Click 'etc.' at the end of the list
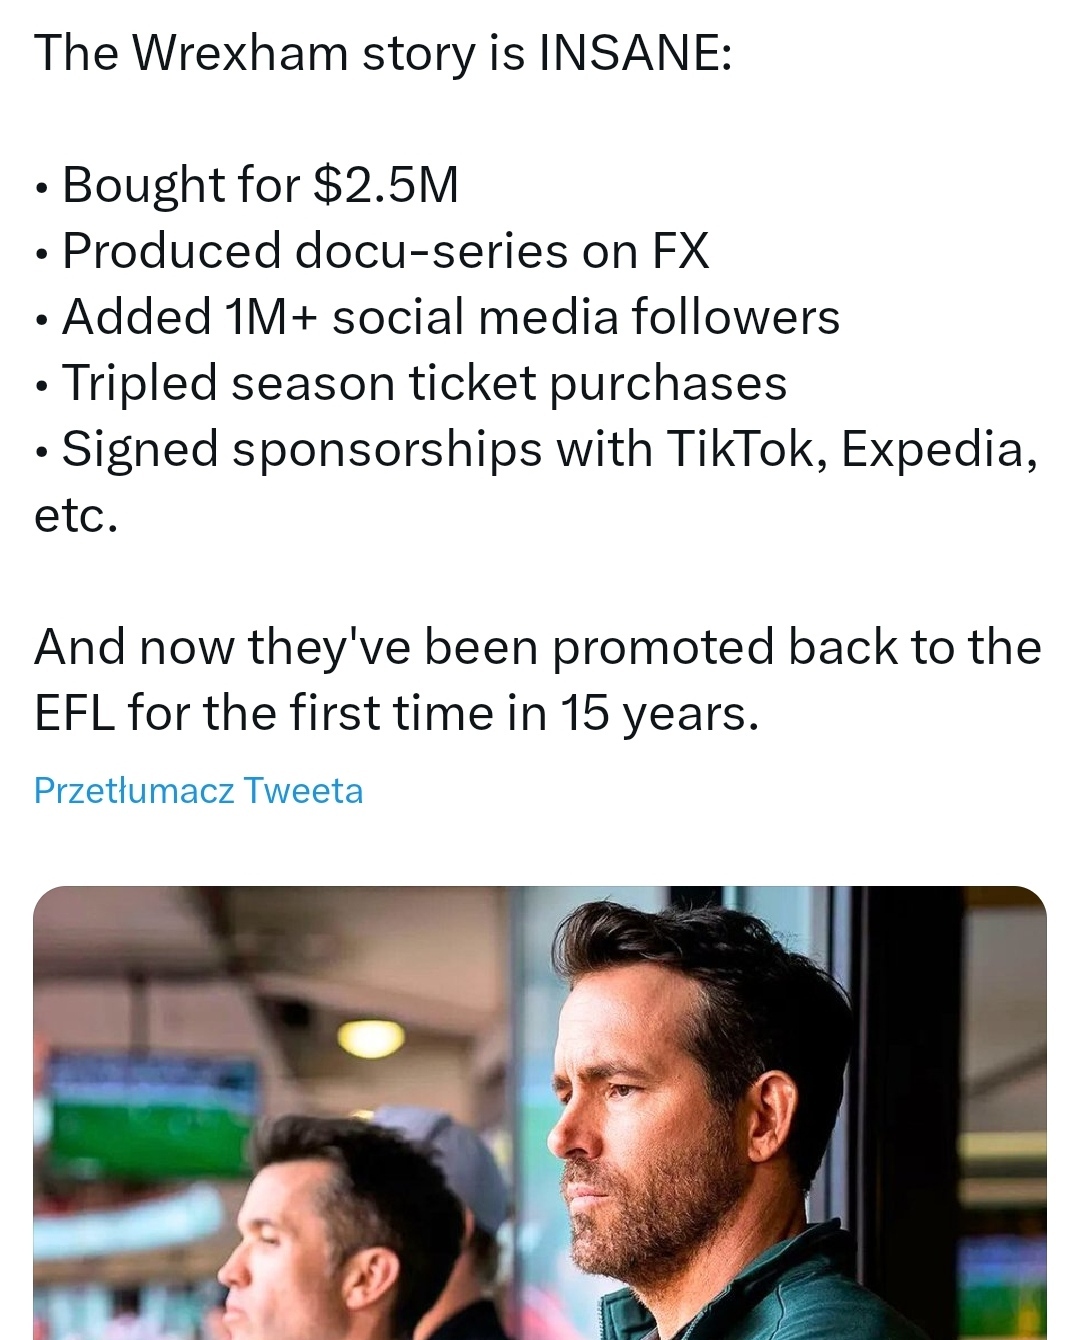1080x1340 pixels. 76,515
